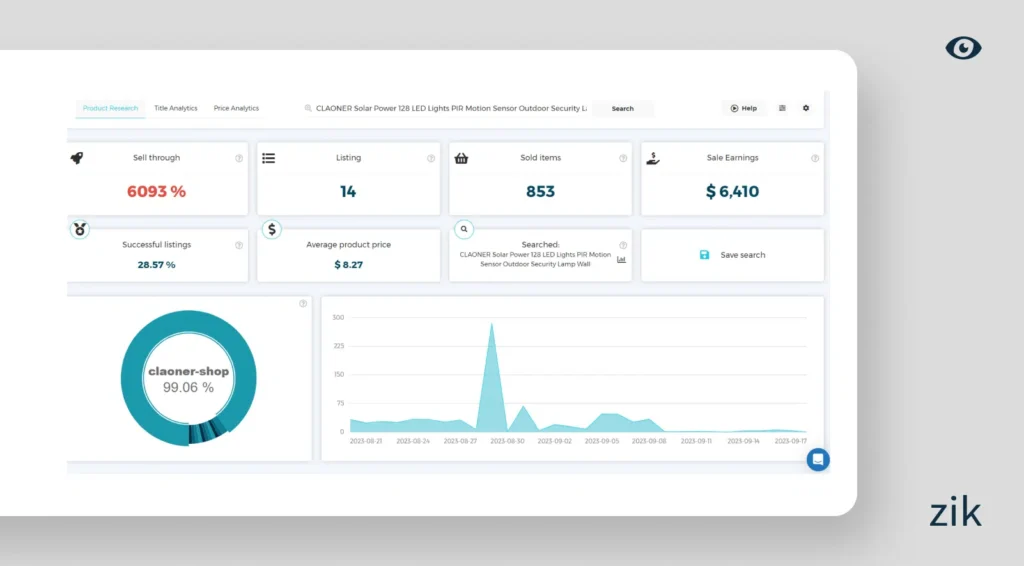Click Save search with floppy disk icon
Viewport: 1024px width, 566px height.
[732, 255]
